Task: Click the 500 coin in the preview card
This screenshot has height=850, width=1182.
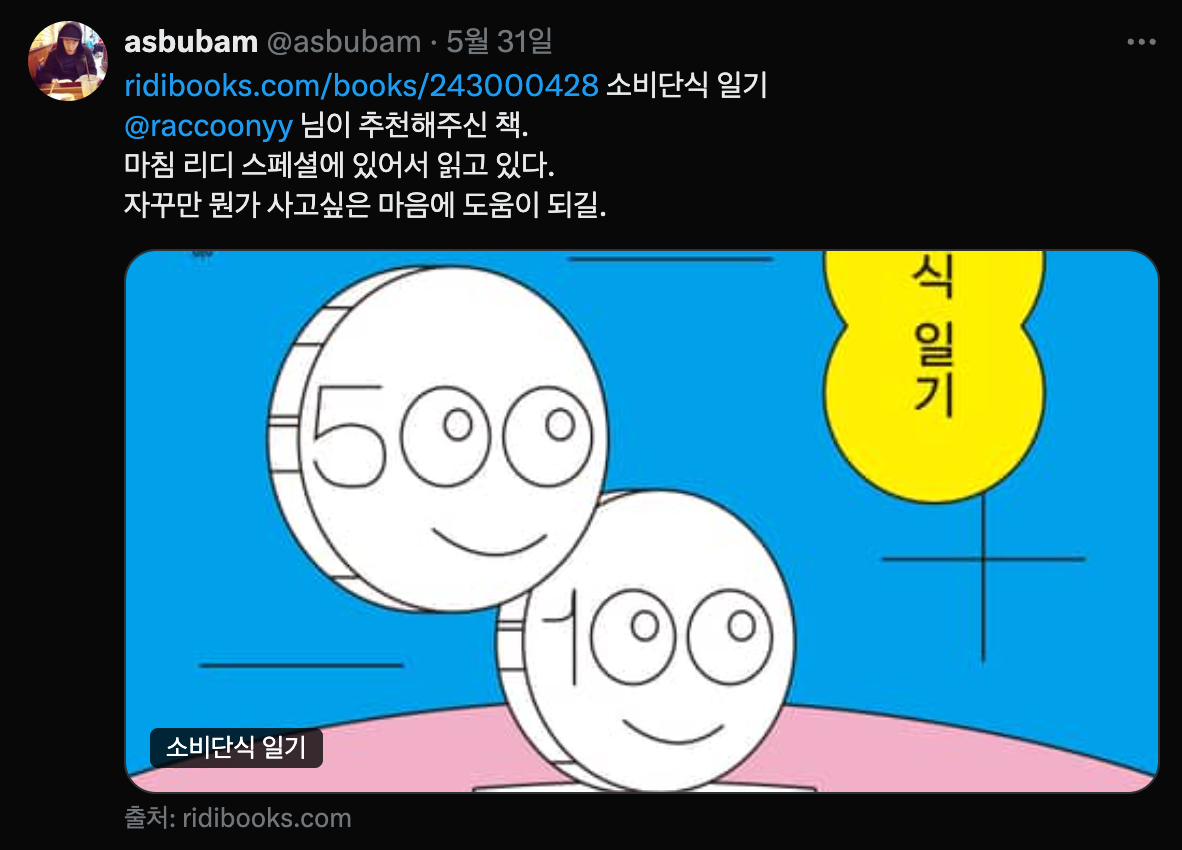Action: click(437, 439)
